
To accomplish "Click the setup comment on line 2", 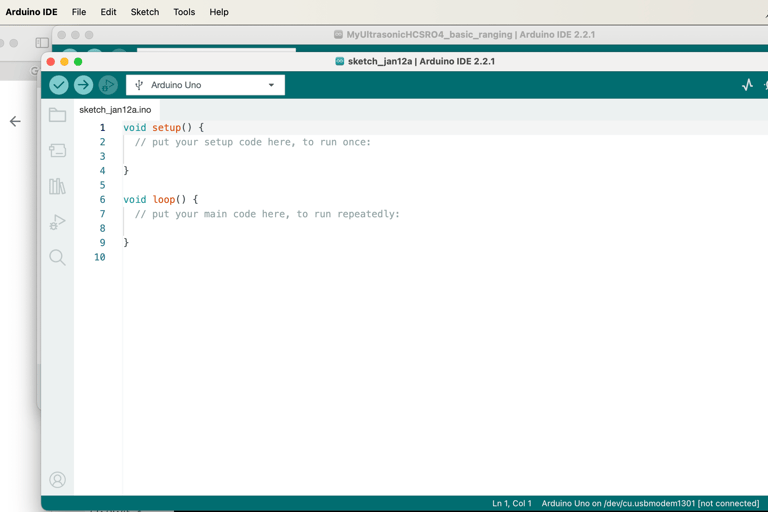I will [253, 142].
